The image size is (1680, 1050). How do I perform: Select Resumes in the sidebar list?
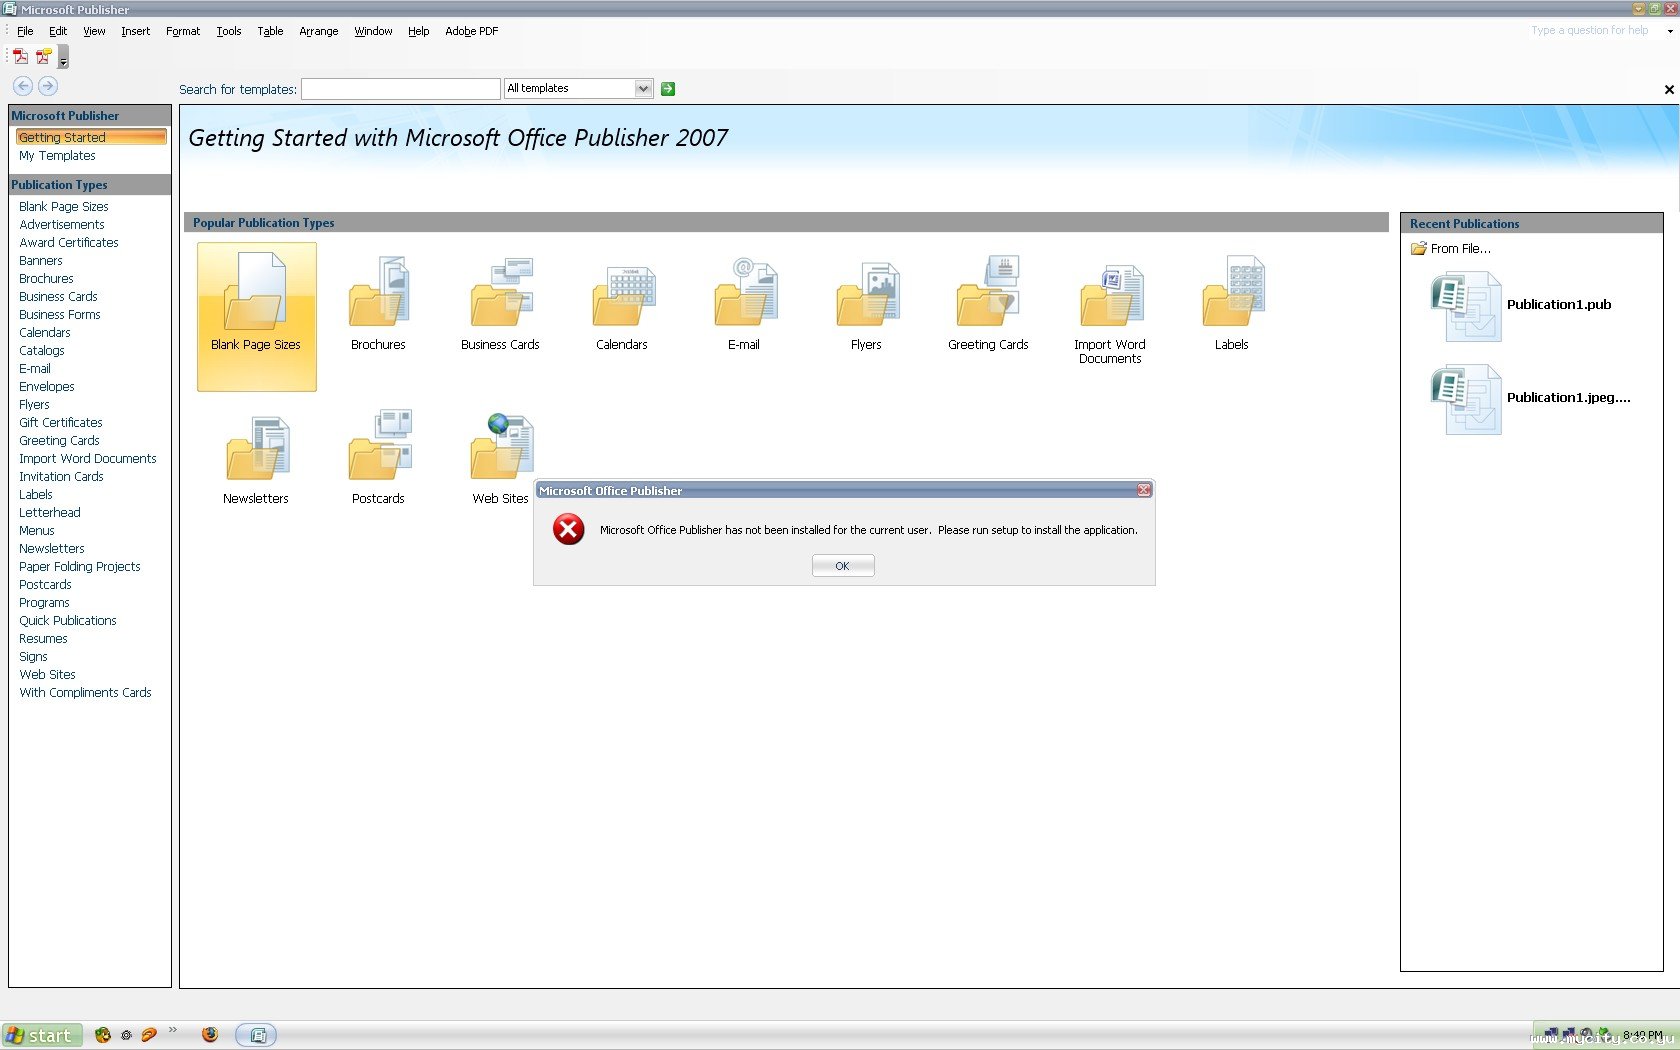44,639
